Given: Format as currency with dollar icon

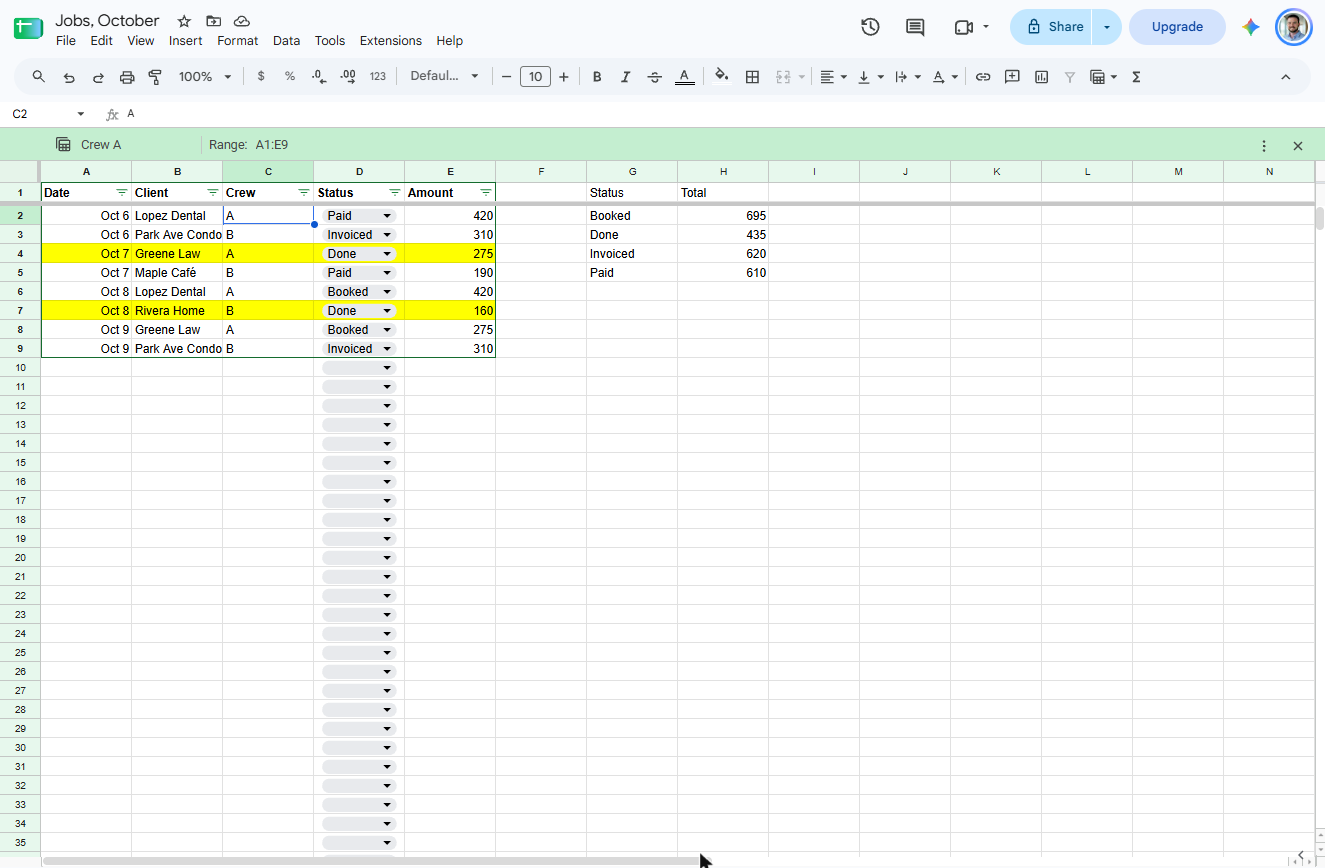Looking at the screenshot, I should coord(261,77).
